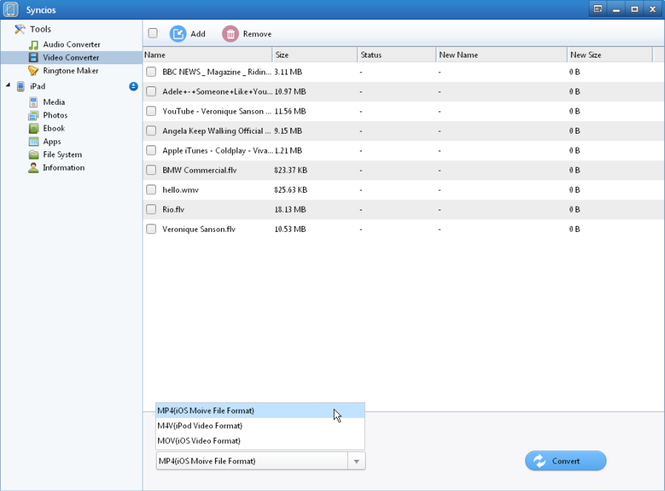This screenshot has width=665, height=491.
Task: Select the BMW Commercial.flv file name
Action: 200,170
